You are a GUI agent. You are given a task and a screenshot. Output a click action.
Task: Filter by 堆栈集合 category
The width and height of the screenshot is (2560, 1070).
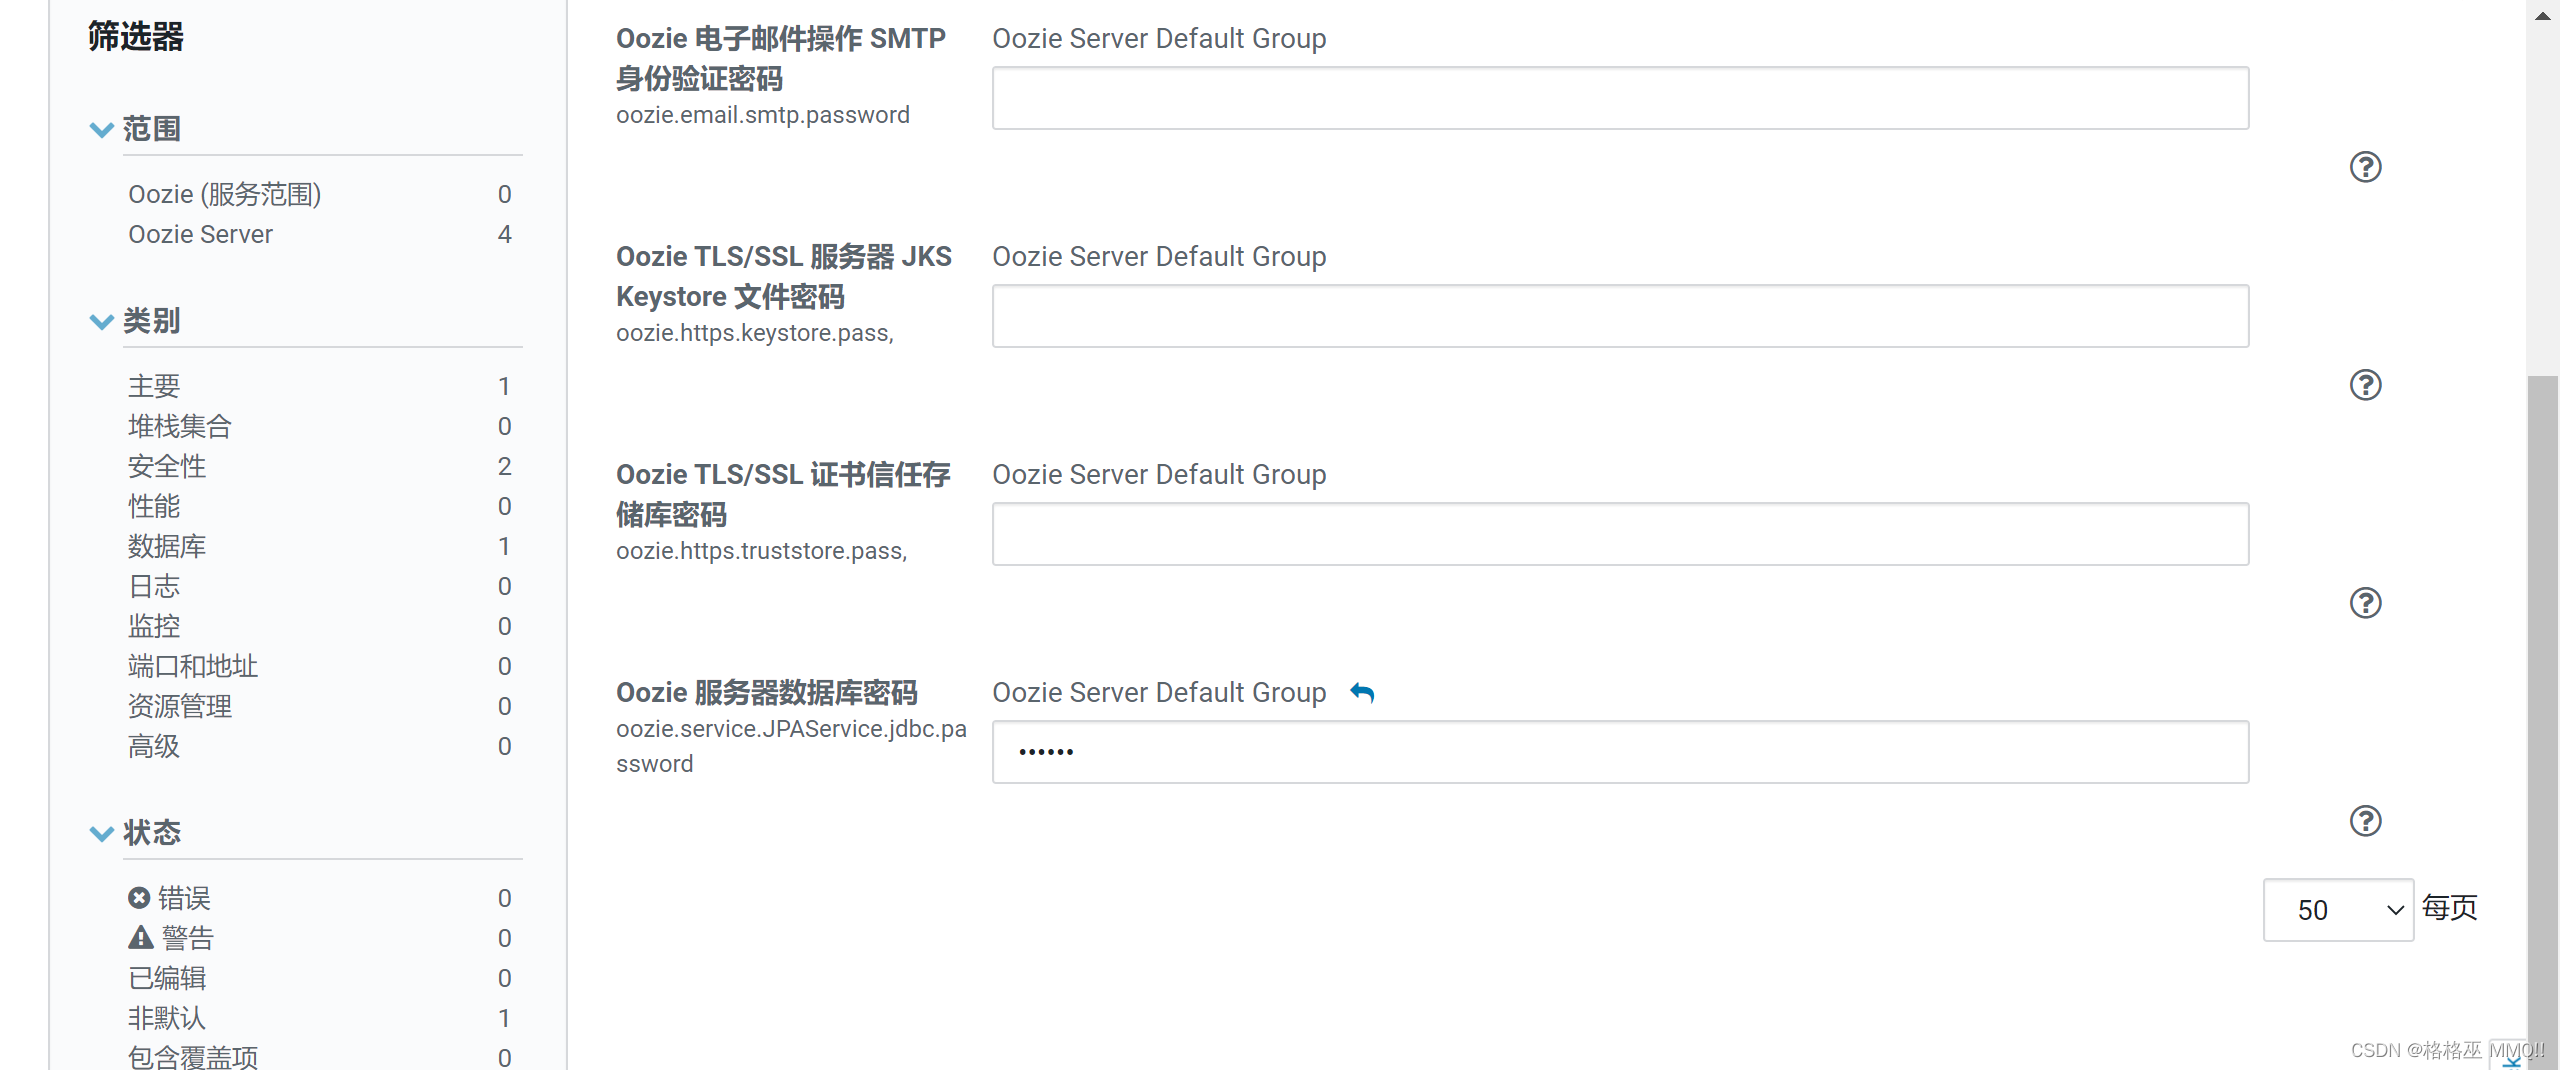pyautogui.click(x=180, y=426)
